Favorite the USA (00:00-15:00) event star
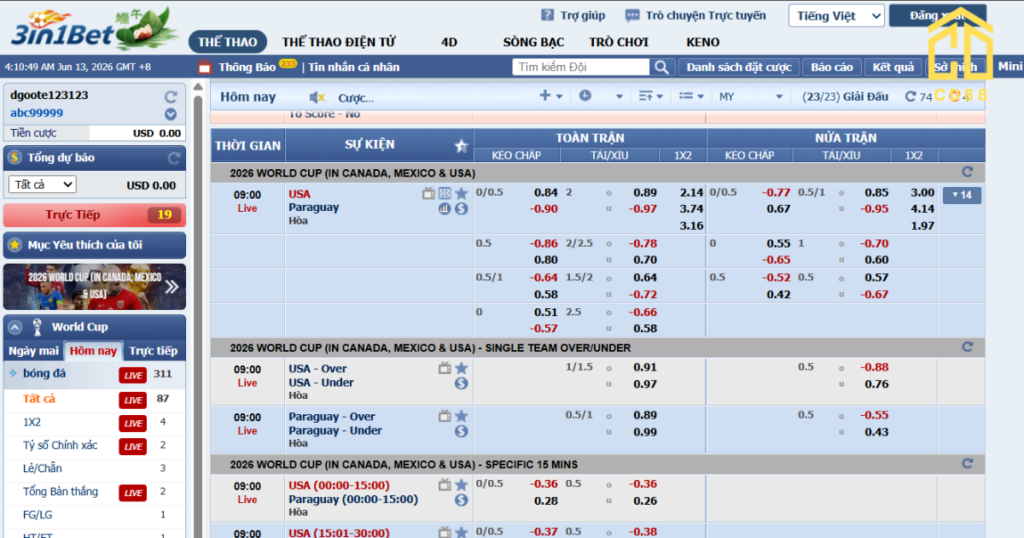This screenshot has width=1024, height=538. (461, 484)
